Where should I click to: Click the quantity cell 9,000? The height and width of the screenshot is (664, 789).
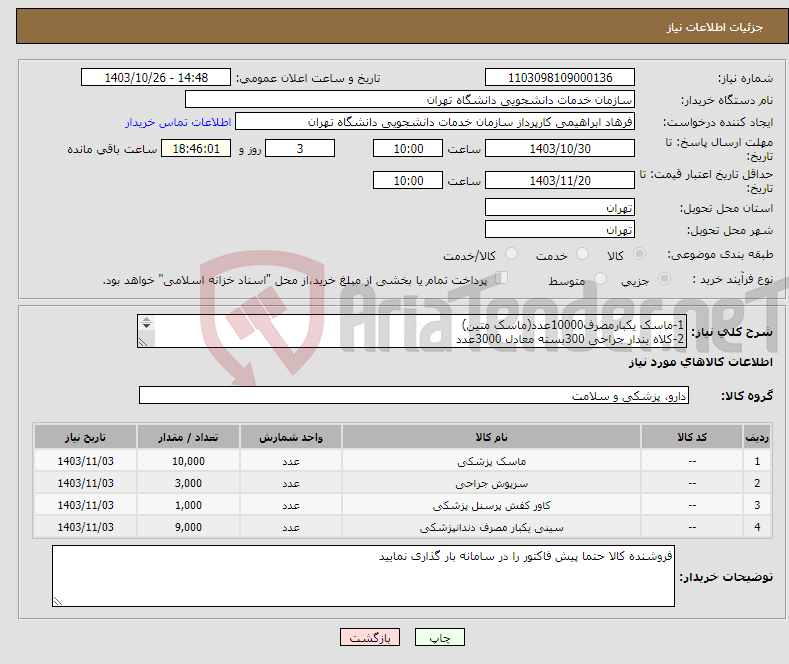pos(188,528)
